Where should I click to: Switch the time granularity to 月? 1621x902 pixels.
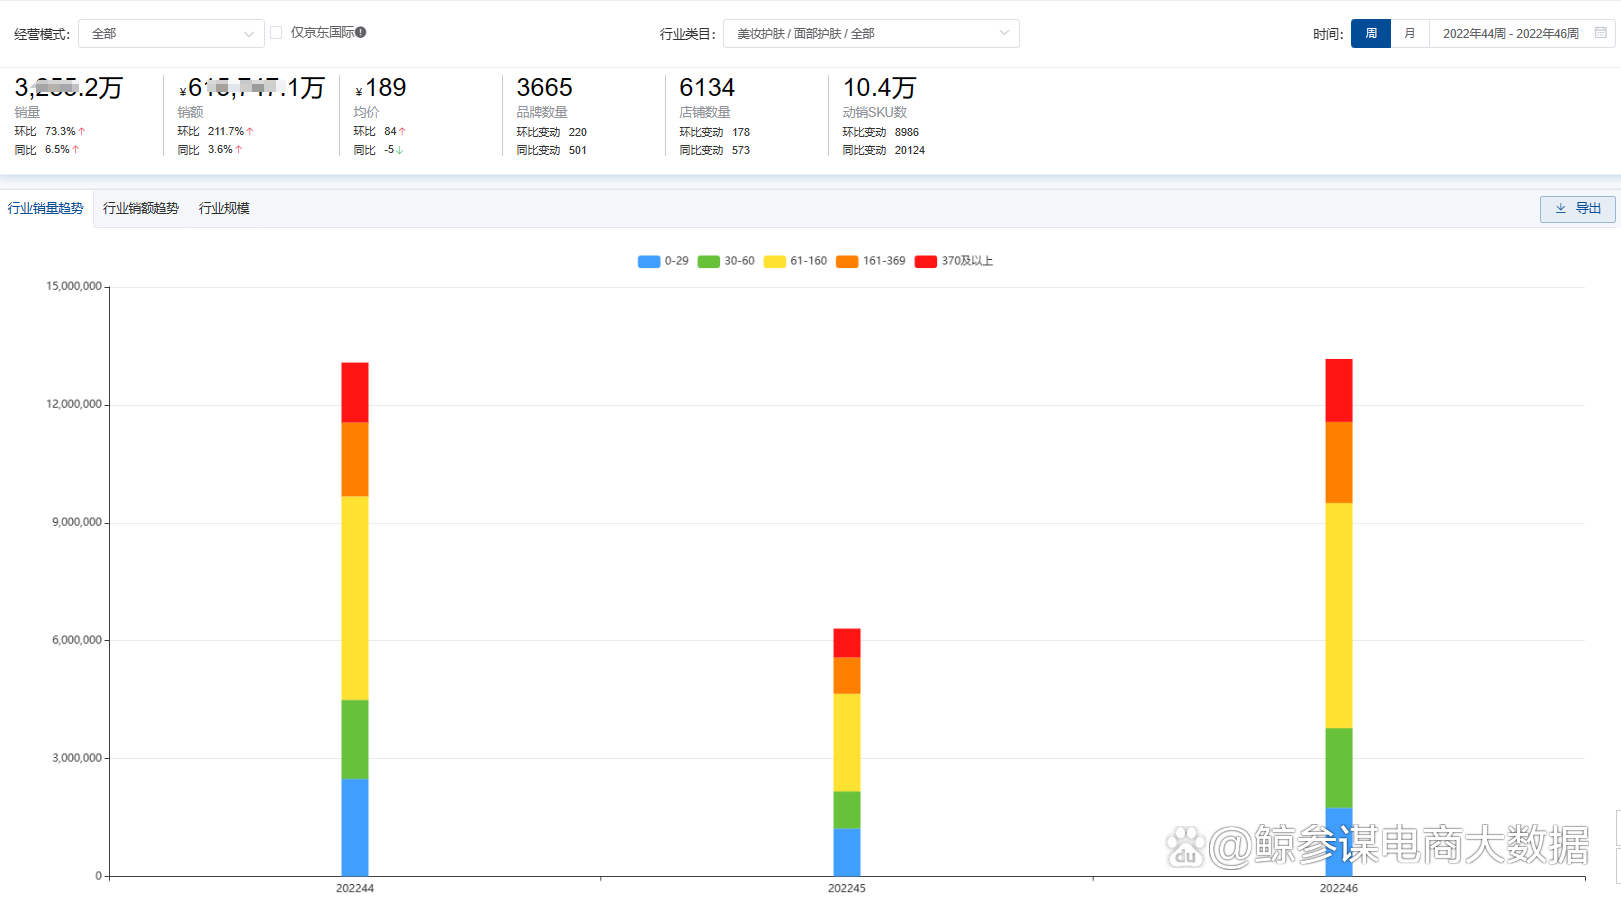tap(1410, 34)
